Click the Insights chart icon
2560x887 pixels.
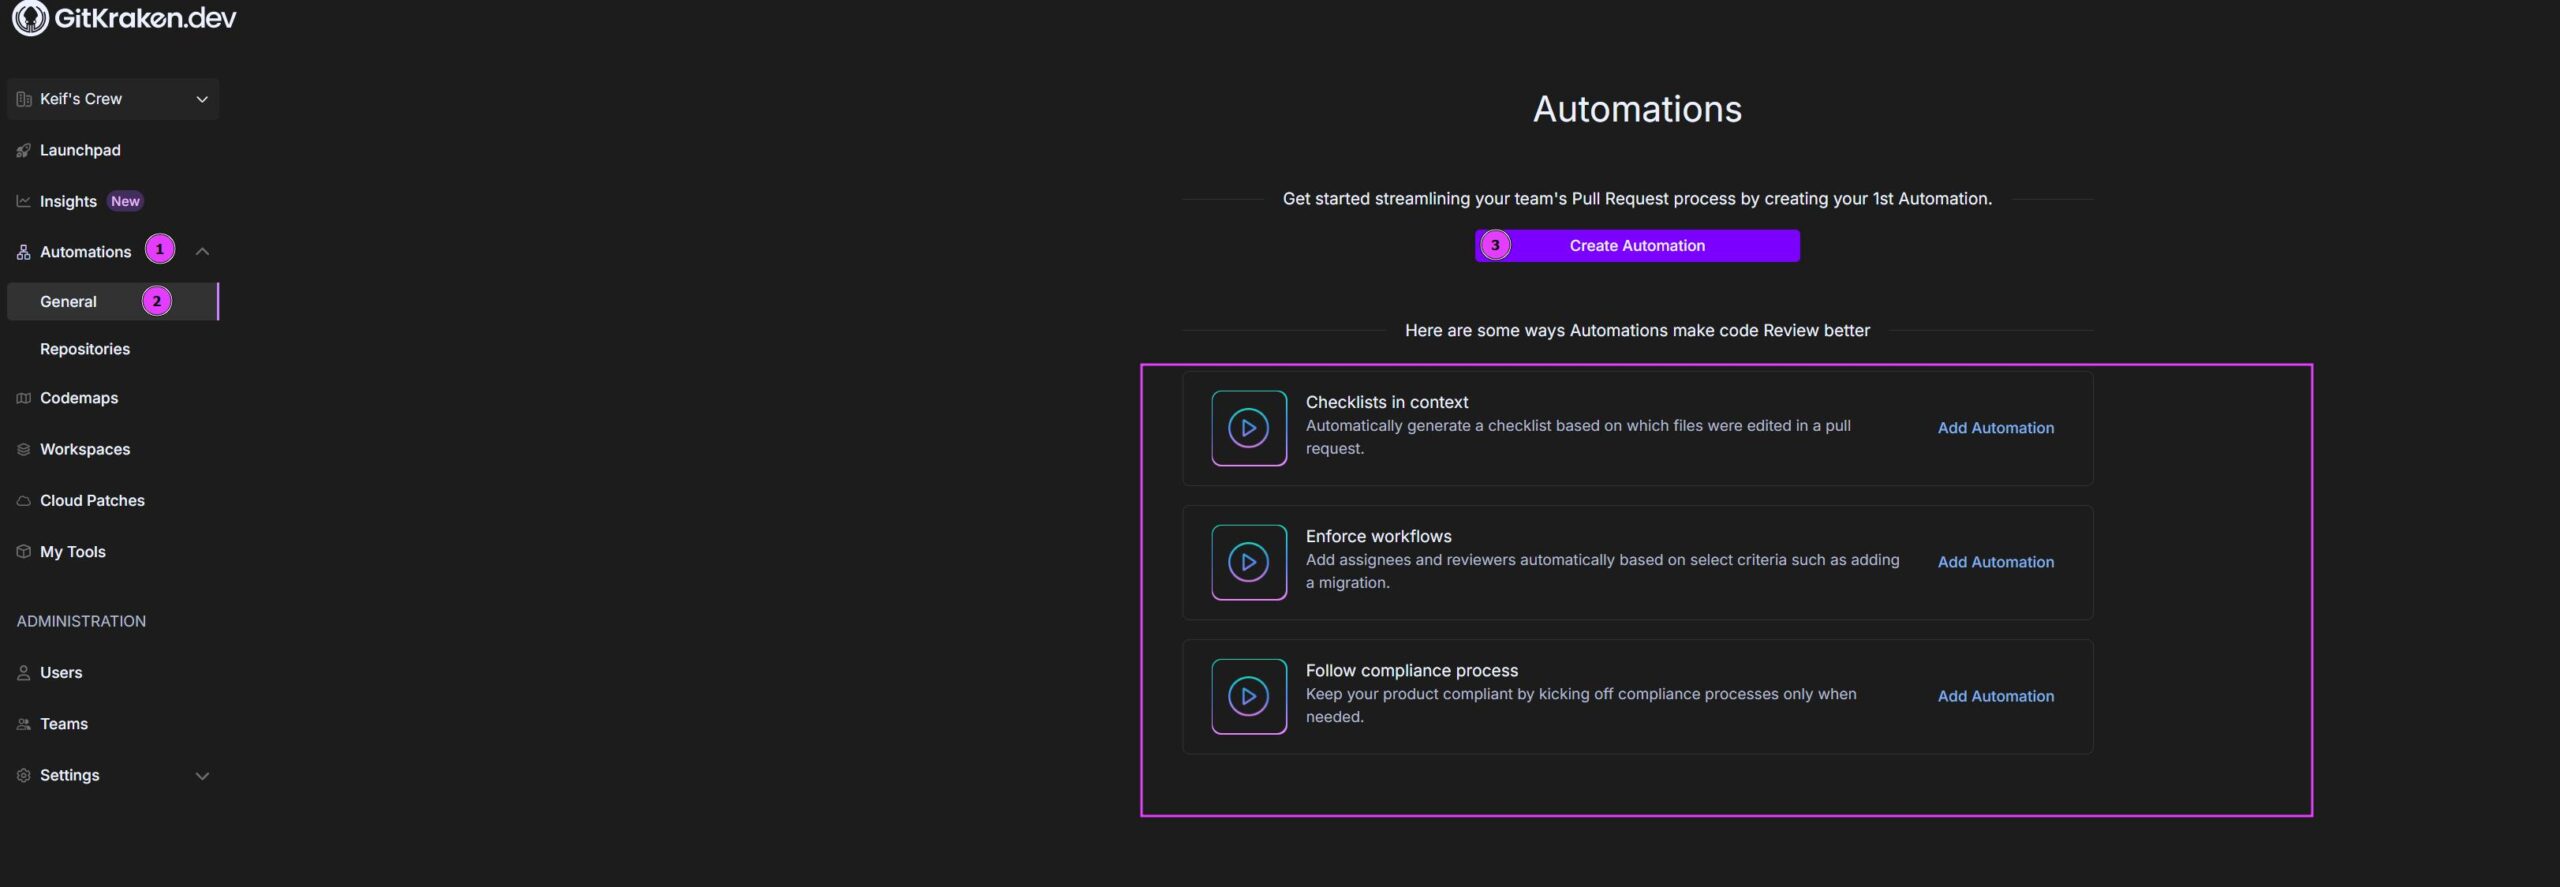click(x=24, y=201)
